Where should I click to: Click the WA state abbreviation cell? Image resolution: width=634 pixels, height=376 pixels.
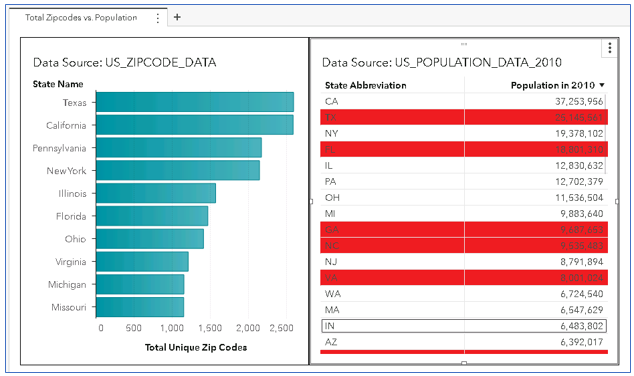(x=393, y=294)
